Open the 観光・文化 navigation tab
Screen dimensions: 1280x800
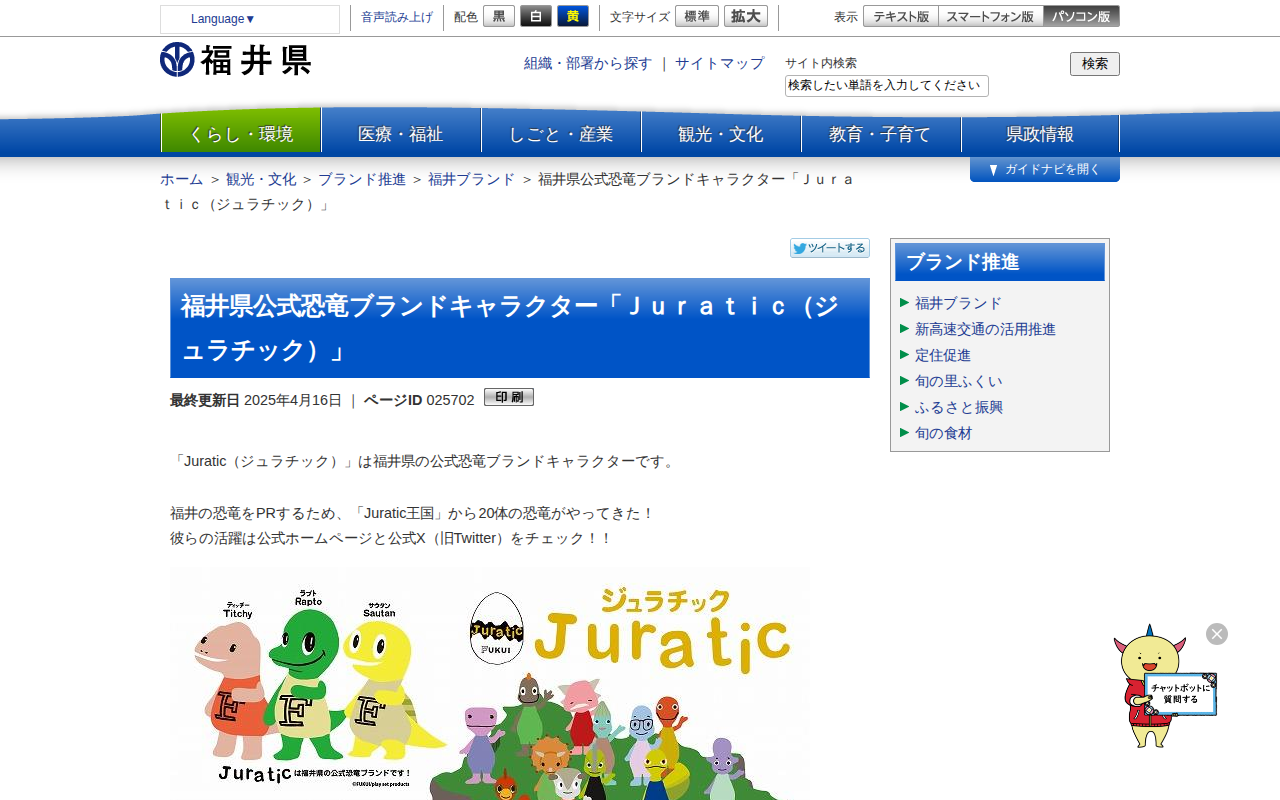coord(721,133)
